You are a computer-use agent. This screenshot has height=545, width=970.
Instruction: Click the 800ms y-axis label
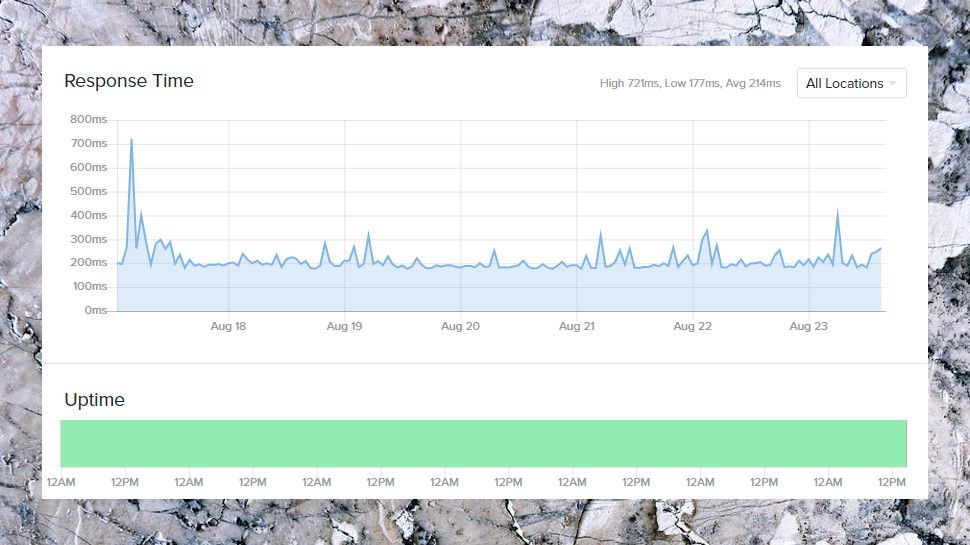88,119
